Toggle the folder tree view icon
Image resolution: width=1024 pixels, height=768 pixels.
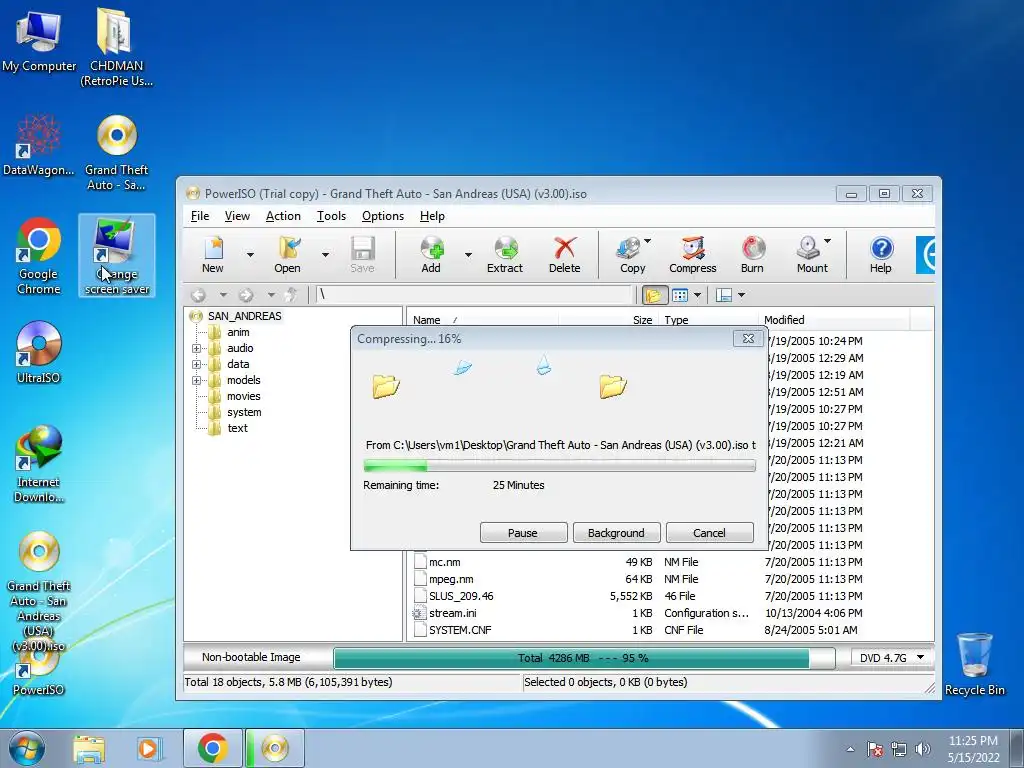653,295
